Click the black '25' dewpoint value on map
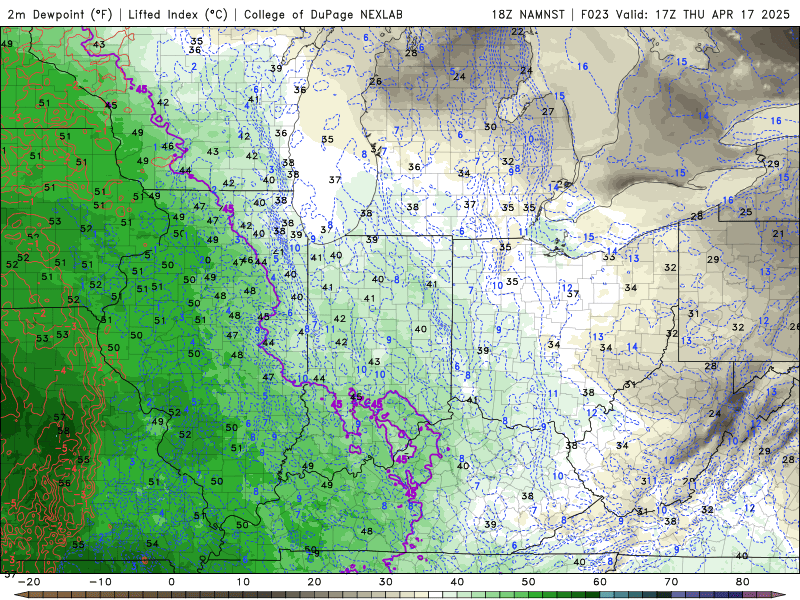Image resolution: width=800 pixels, height=600 pixels. tap(746, 212)
